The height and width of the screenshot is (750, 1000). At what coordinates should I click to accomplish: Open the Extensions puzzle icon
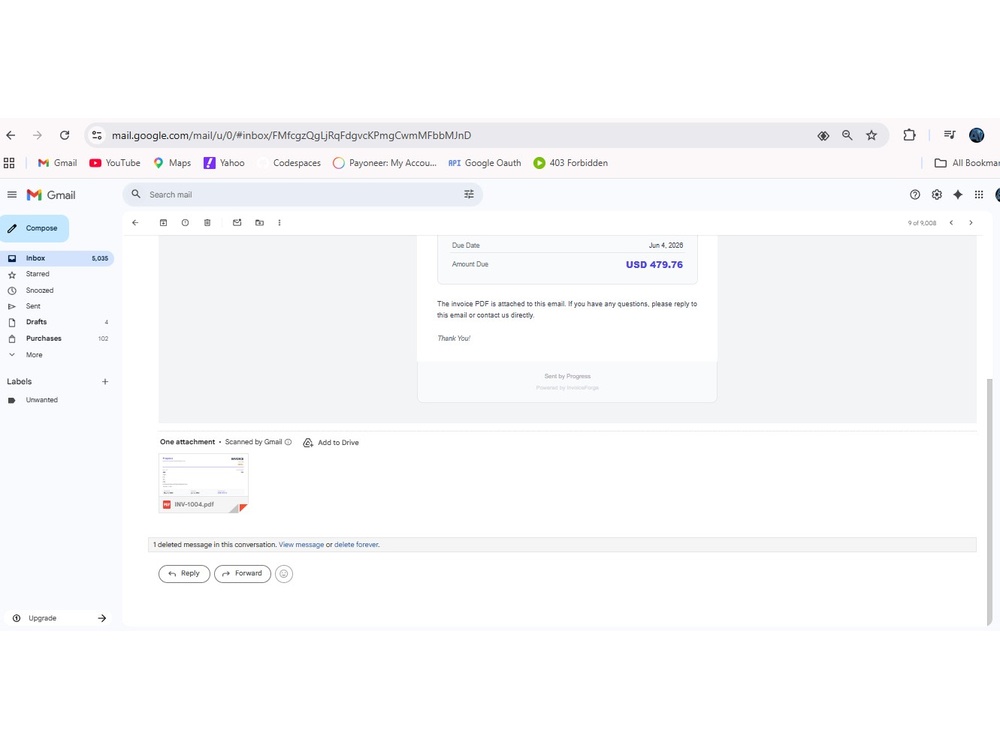point(909,135)
